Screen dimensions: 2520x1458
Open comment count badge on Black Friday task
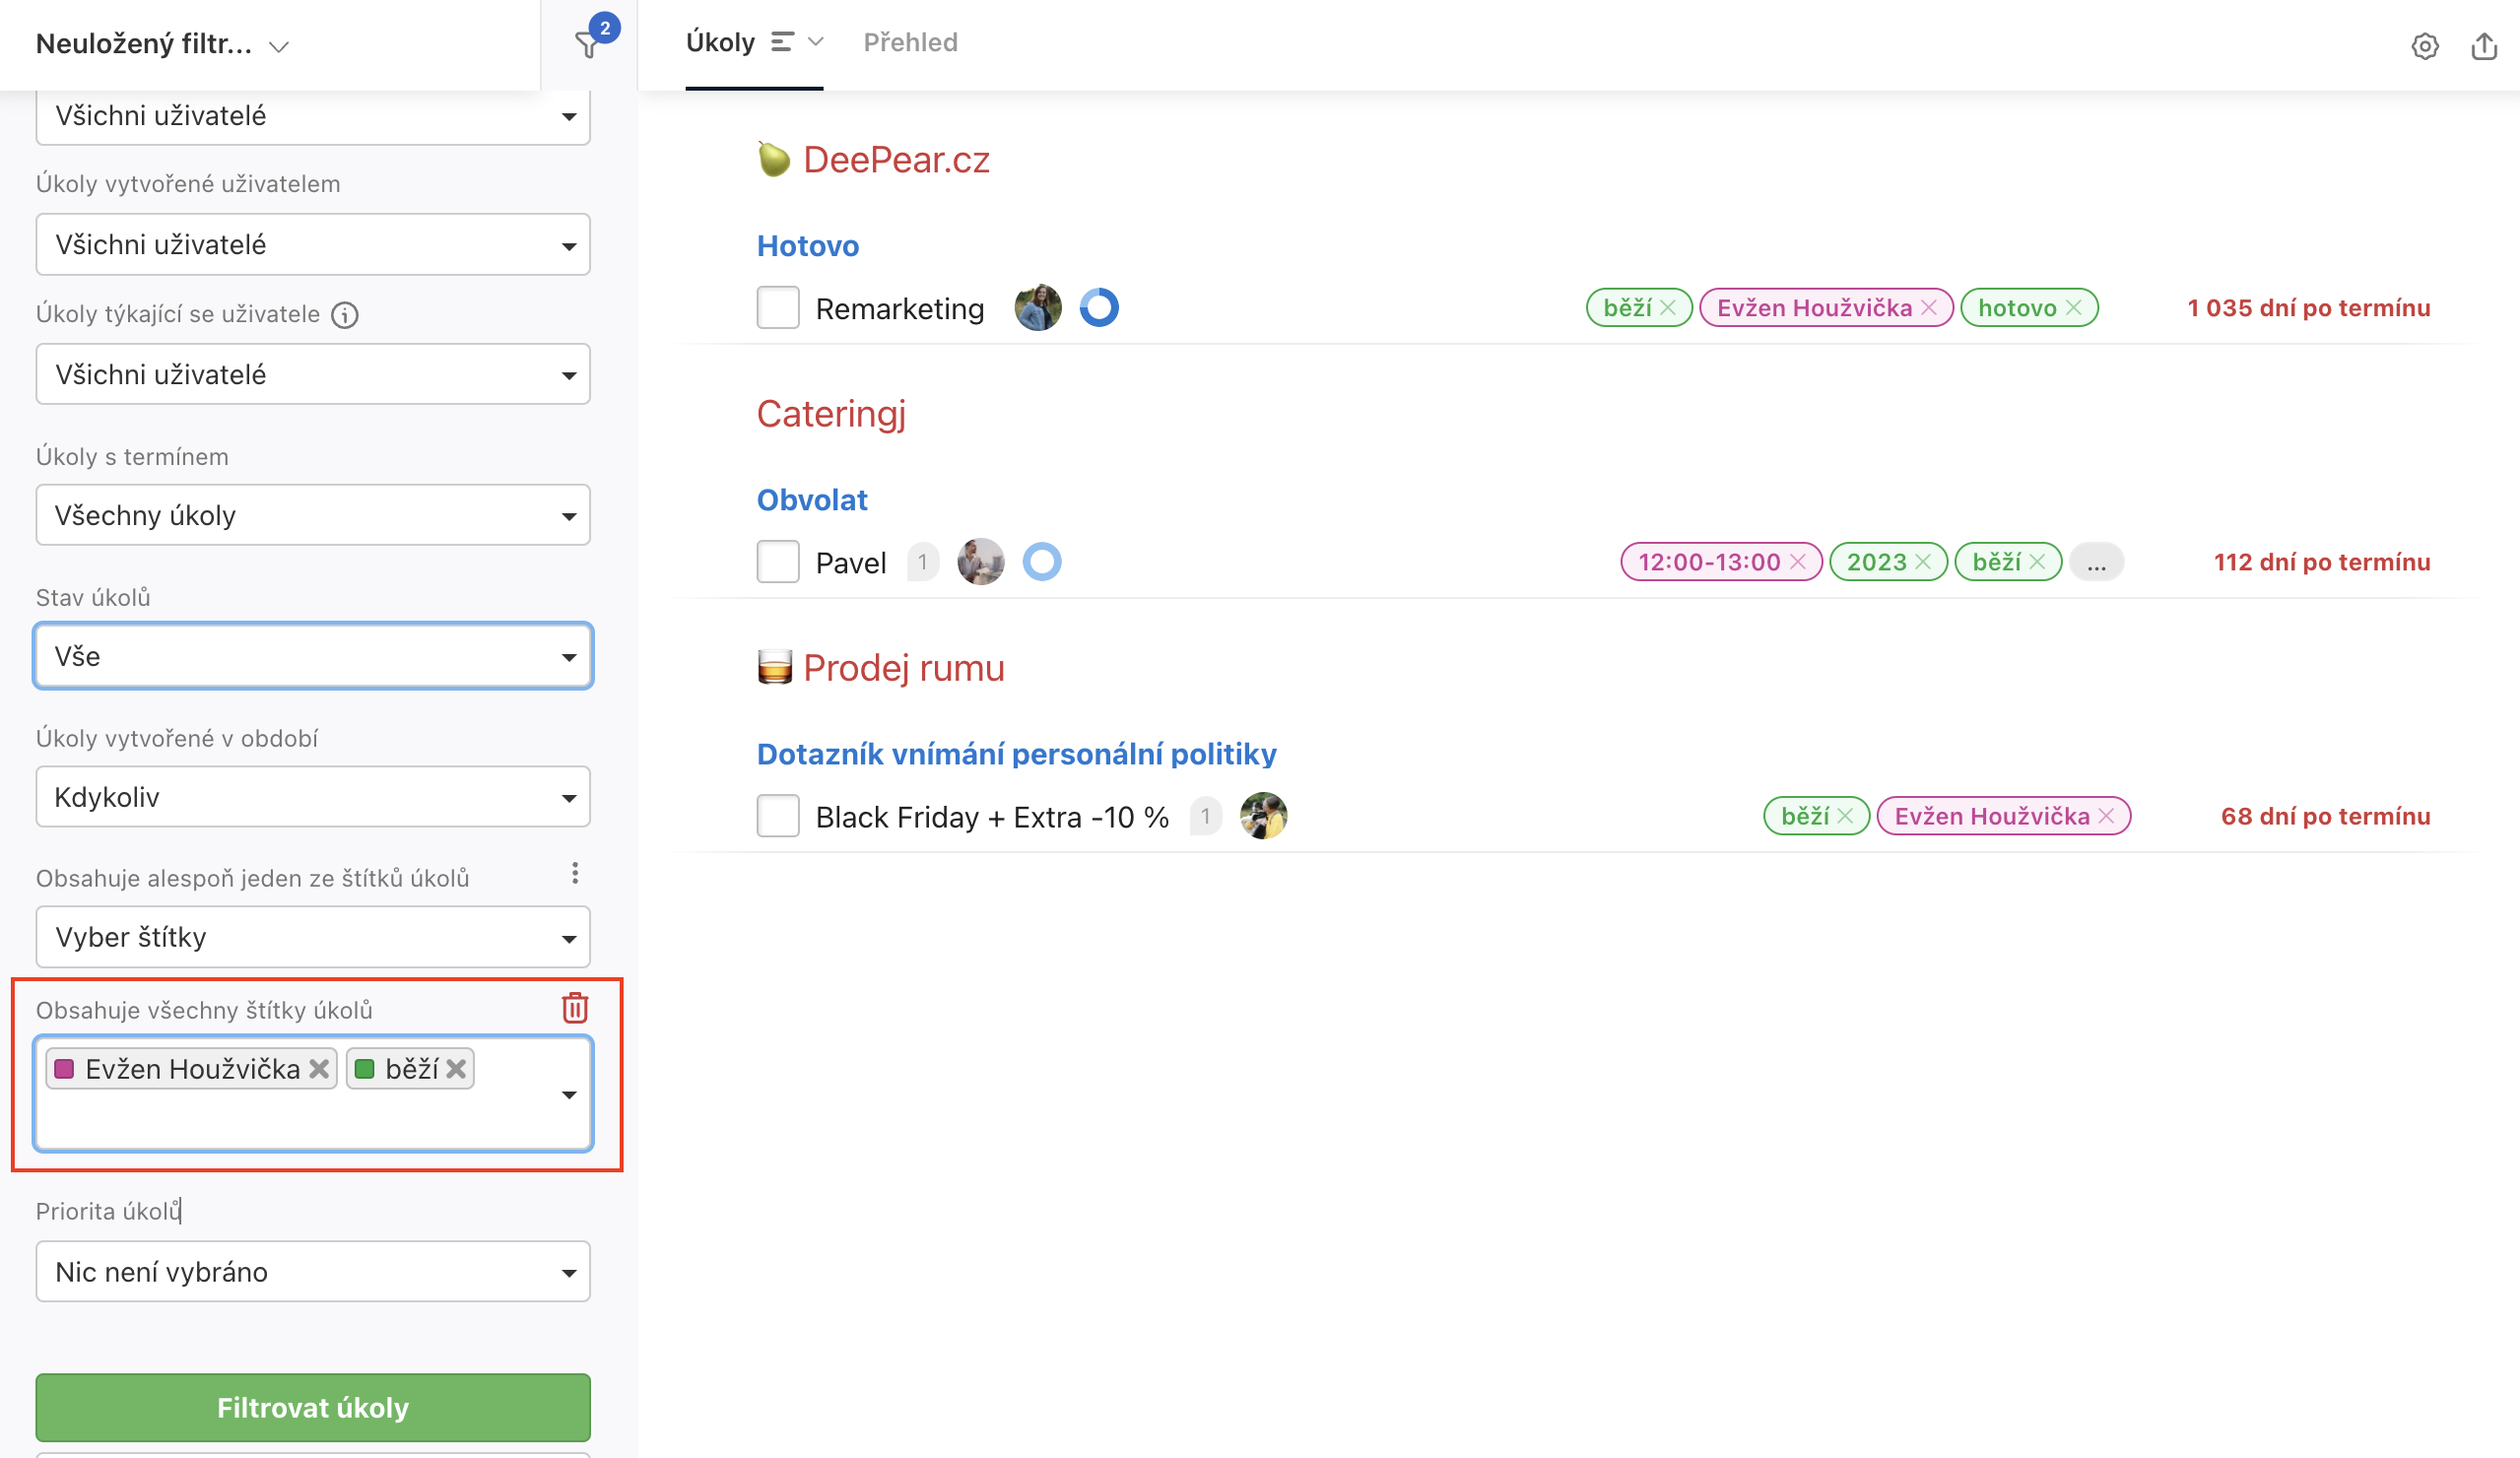click(x=1206, y=816)
